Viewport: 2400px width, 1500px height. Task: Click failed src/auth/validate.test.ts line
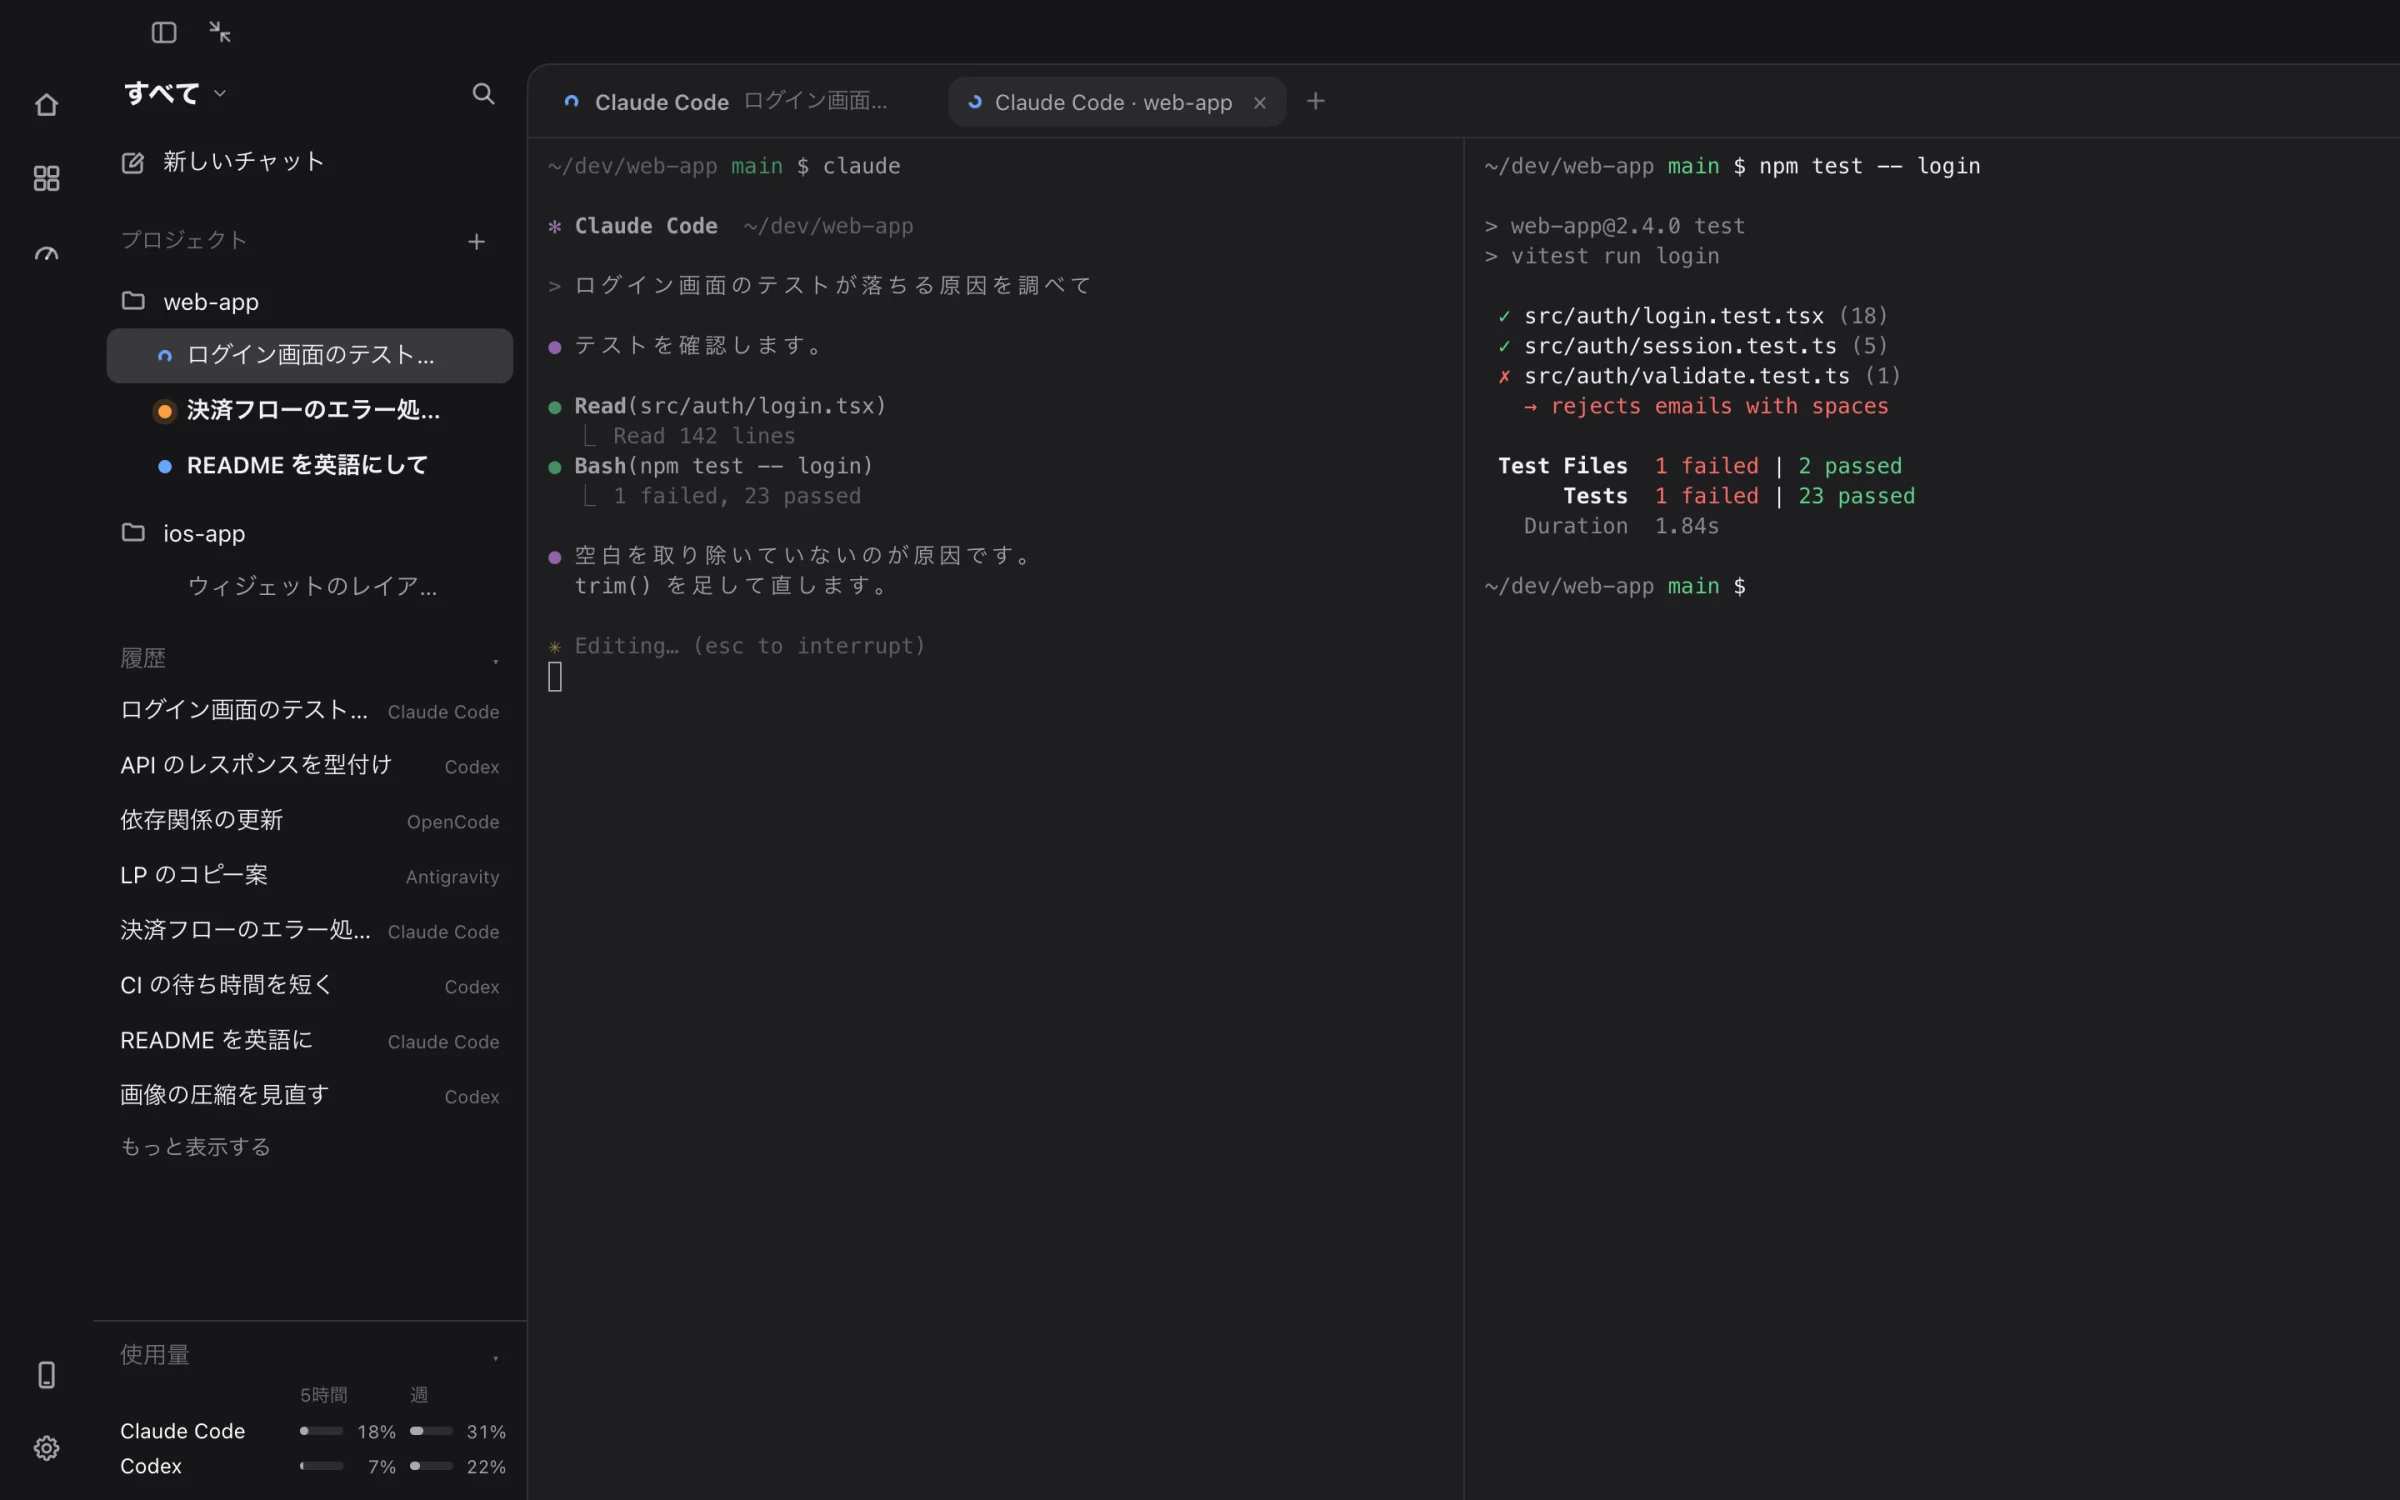pyautogui.click(x=1699, y=376)
